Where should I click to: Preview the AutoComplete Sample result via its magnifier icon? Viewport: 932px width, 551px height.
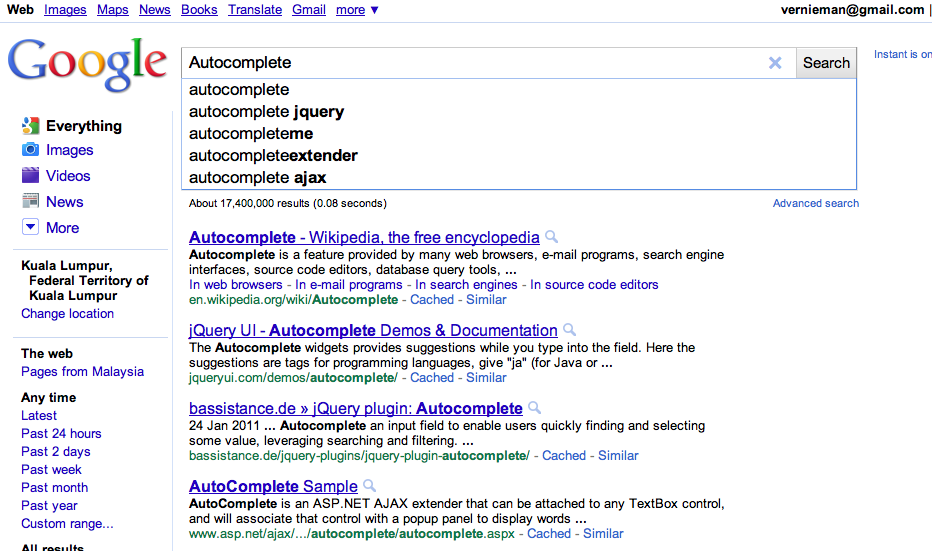pos(370,486)
